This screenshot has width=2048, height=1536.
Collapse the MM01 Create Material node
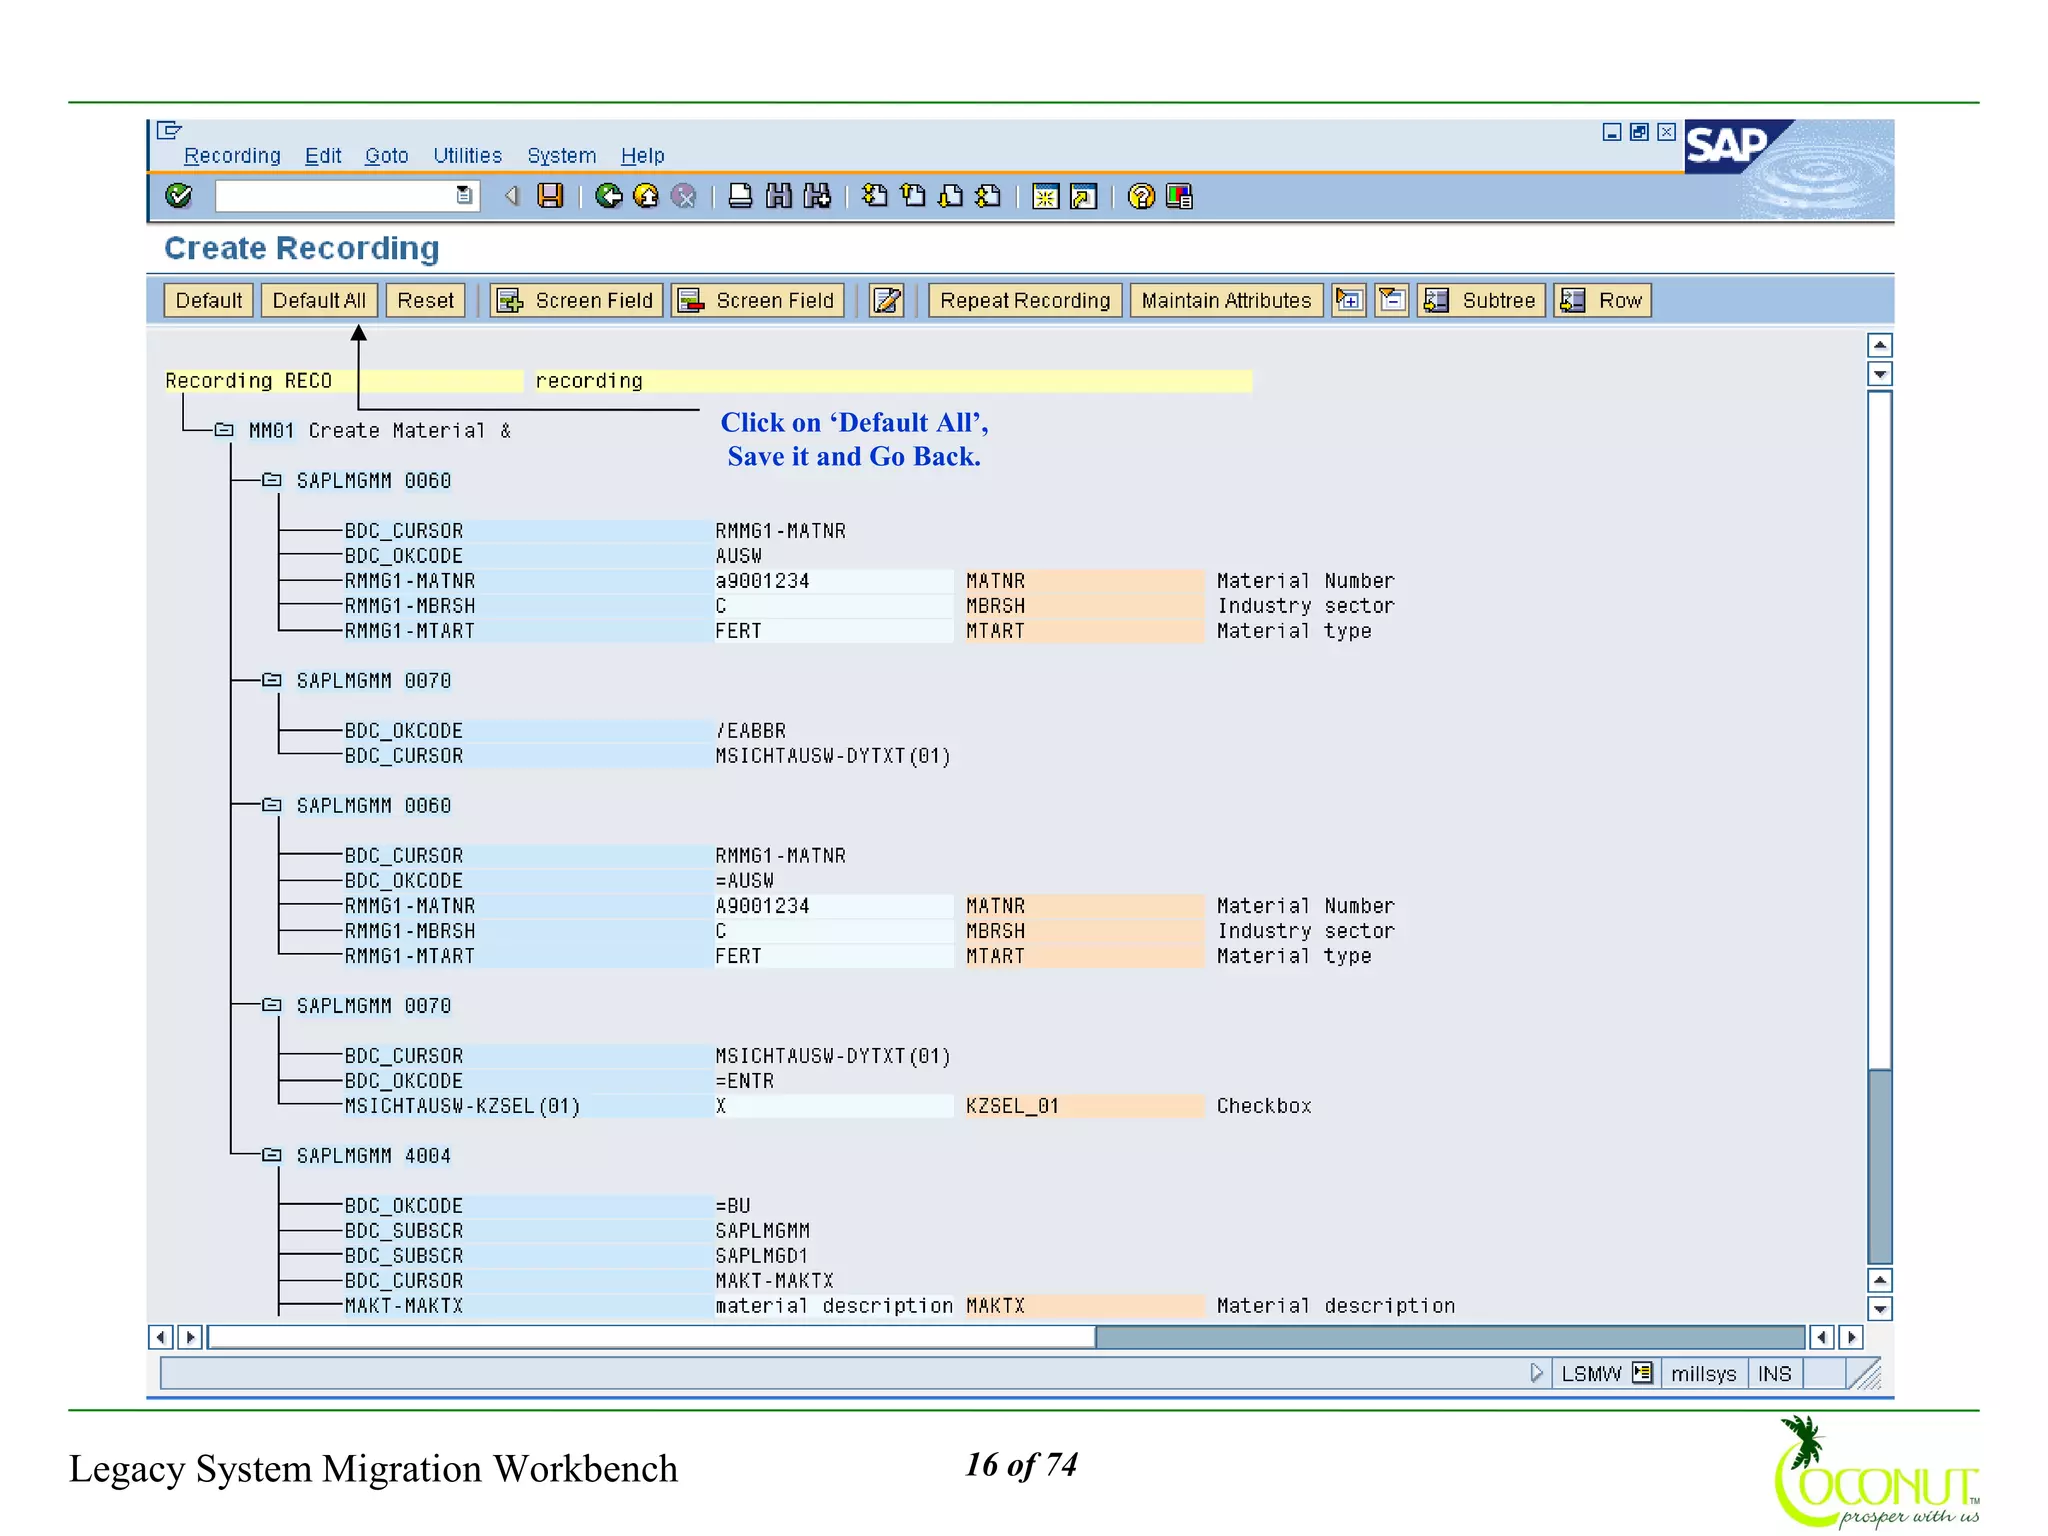coord(224,430)
